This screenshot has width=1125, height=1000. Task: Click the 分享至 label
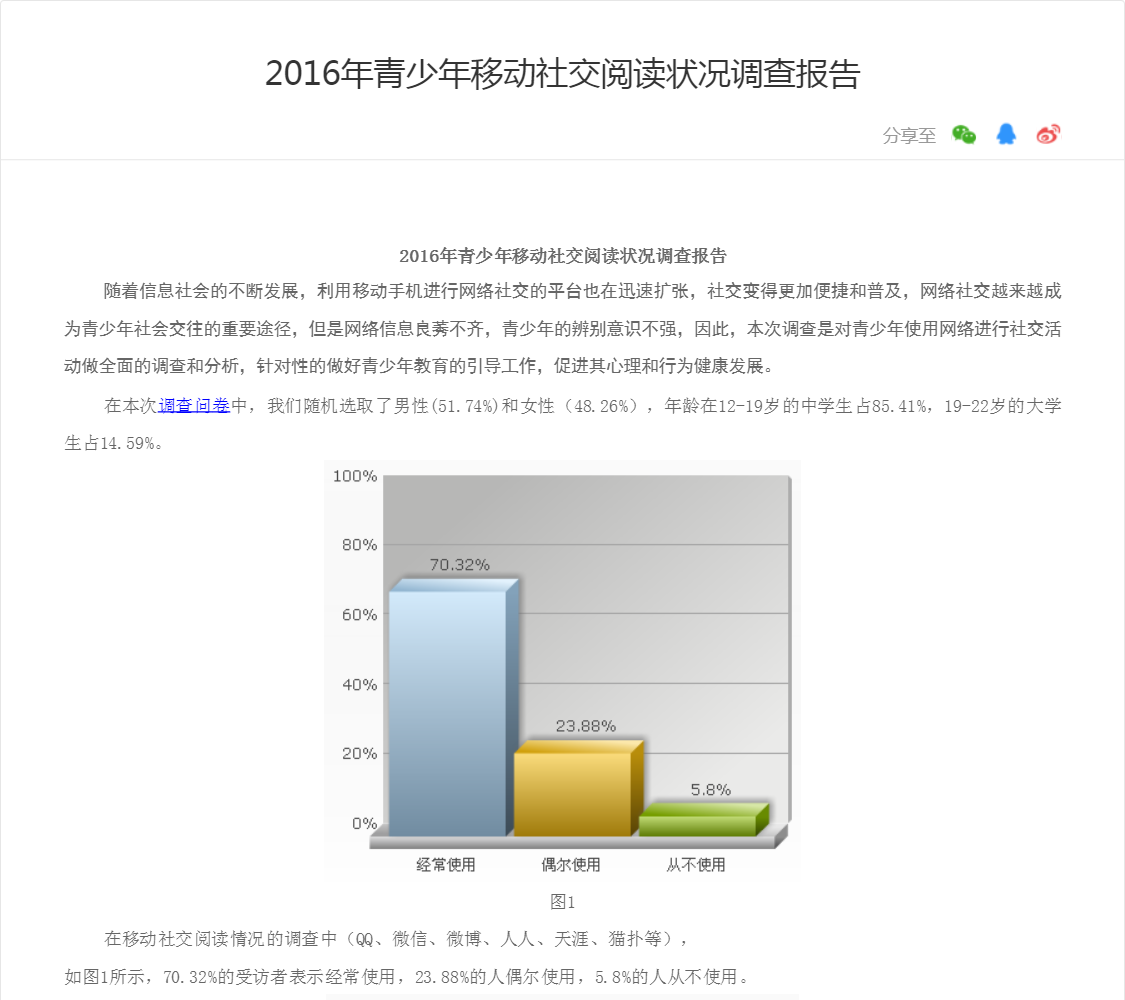point(909,135)
